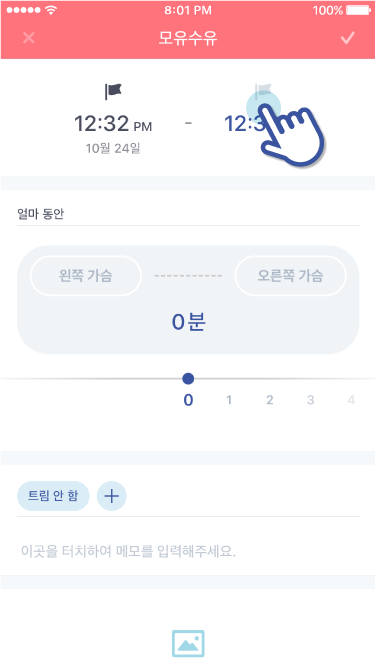The width and height of the screenshot is (375, 667).
Task: Tap the faded end-time flag icon
Action: (263, 91)
